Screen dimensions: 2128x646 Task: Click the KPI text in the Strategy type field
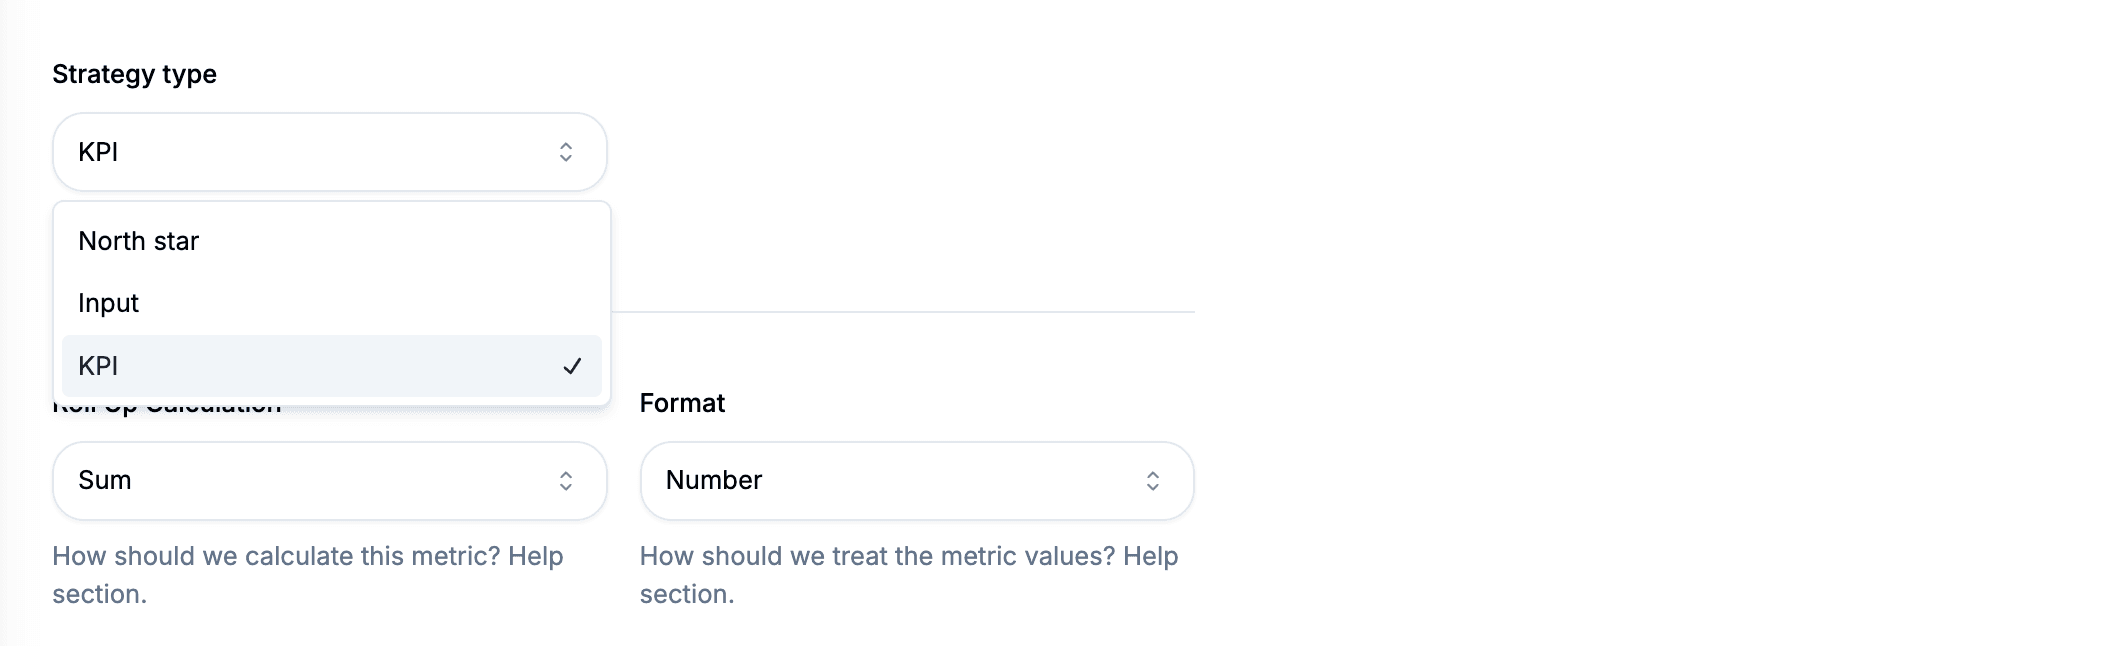(98, 152)
